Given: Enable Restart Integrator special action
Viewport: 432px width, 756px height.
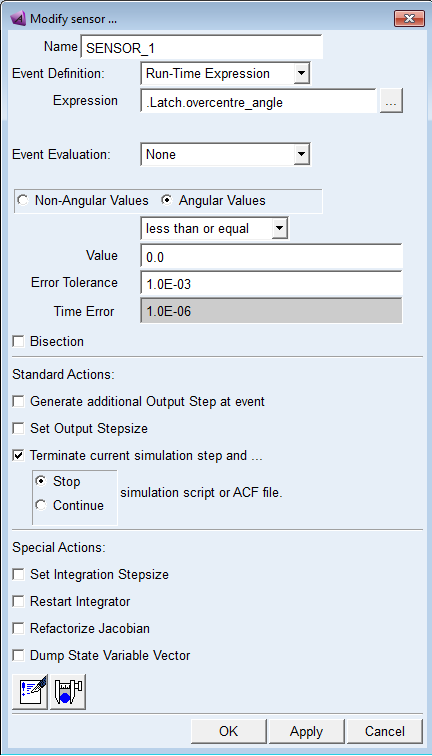Looking at the screenshot, I should pos(18,601).
